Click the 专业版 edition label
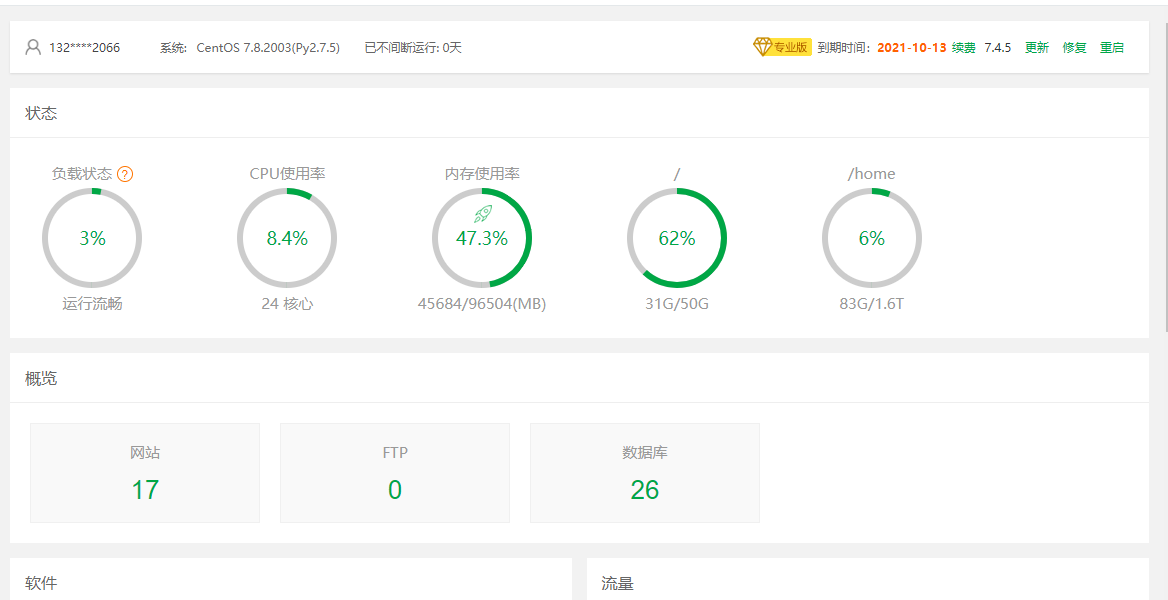 coord(790,47)
